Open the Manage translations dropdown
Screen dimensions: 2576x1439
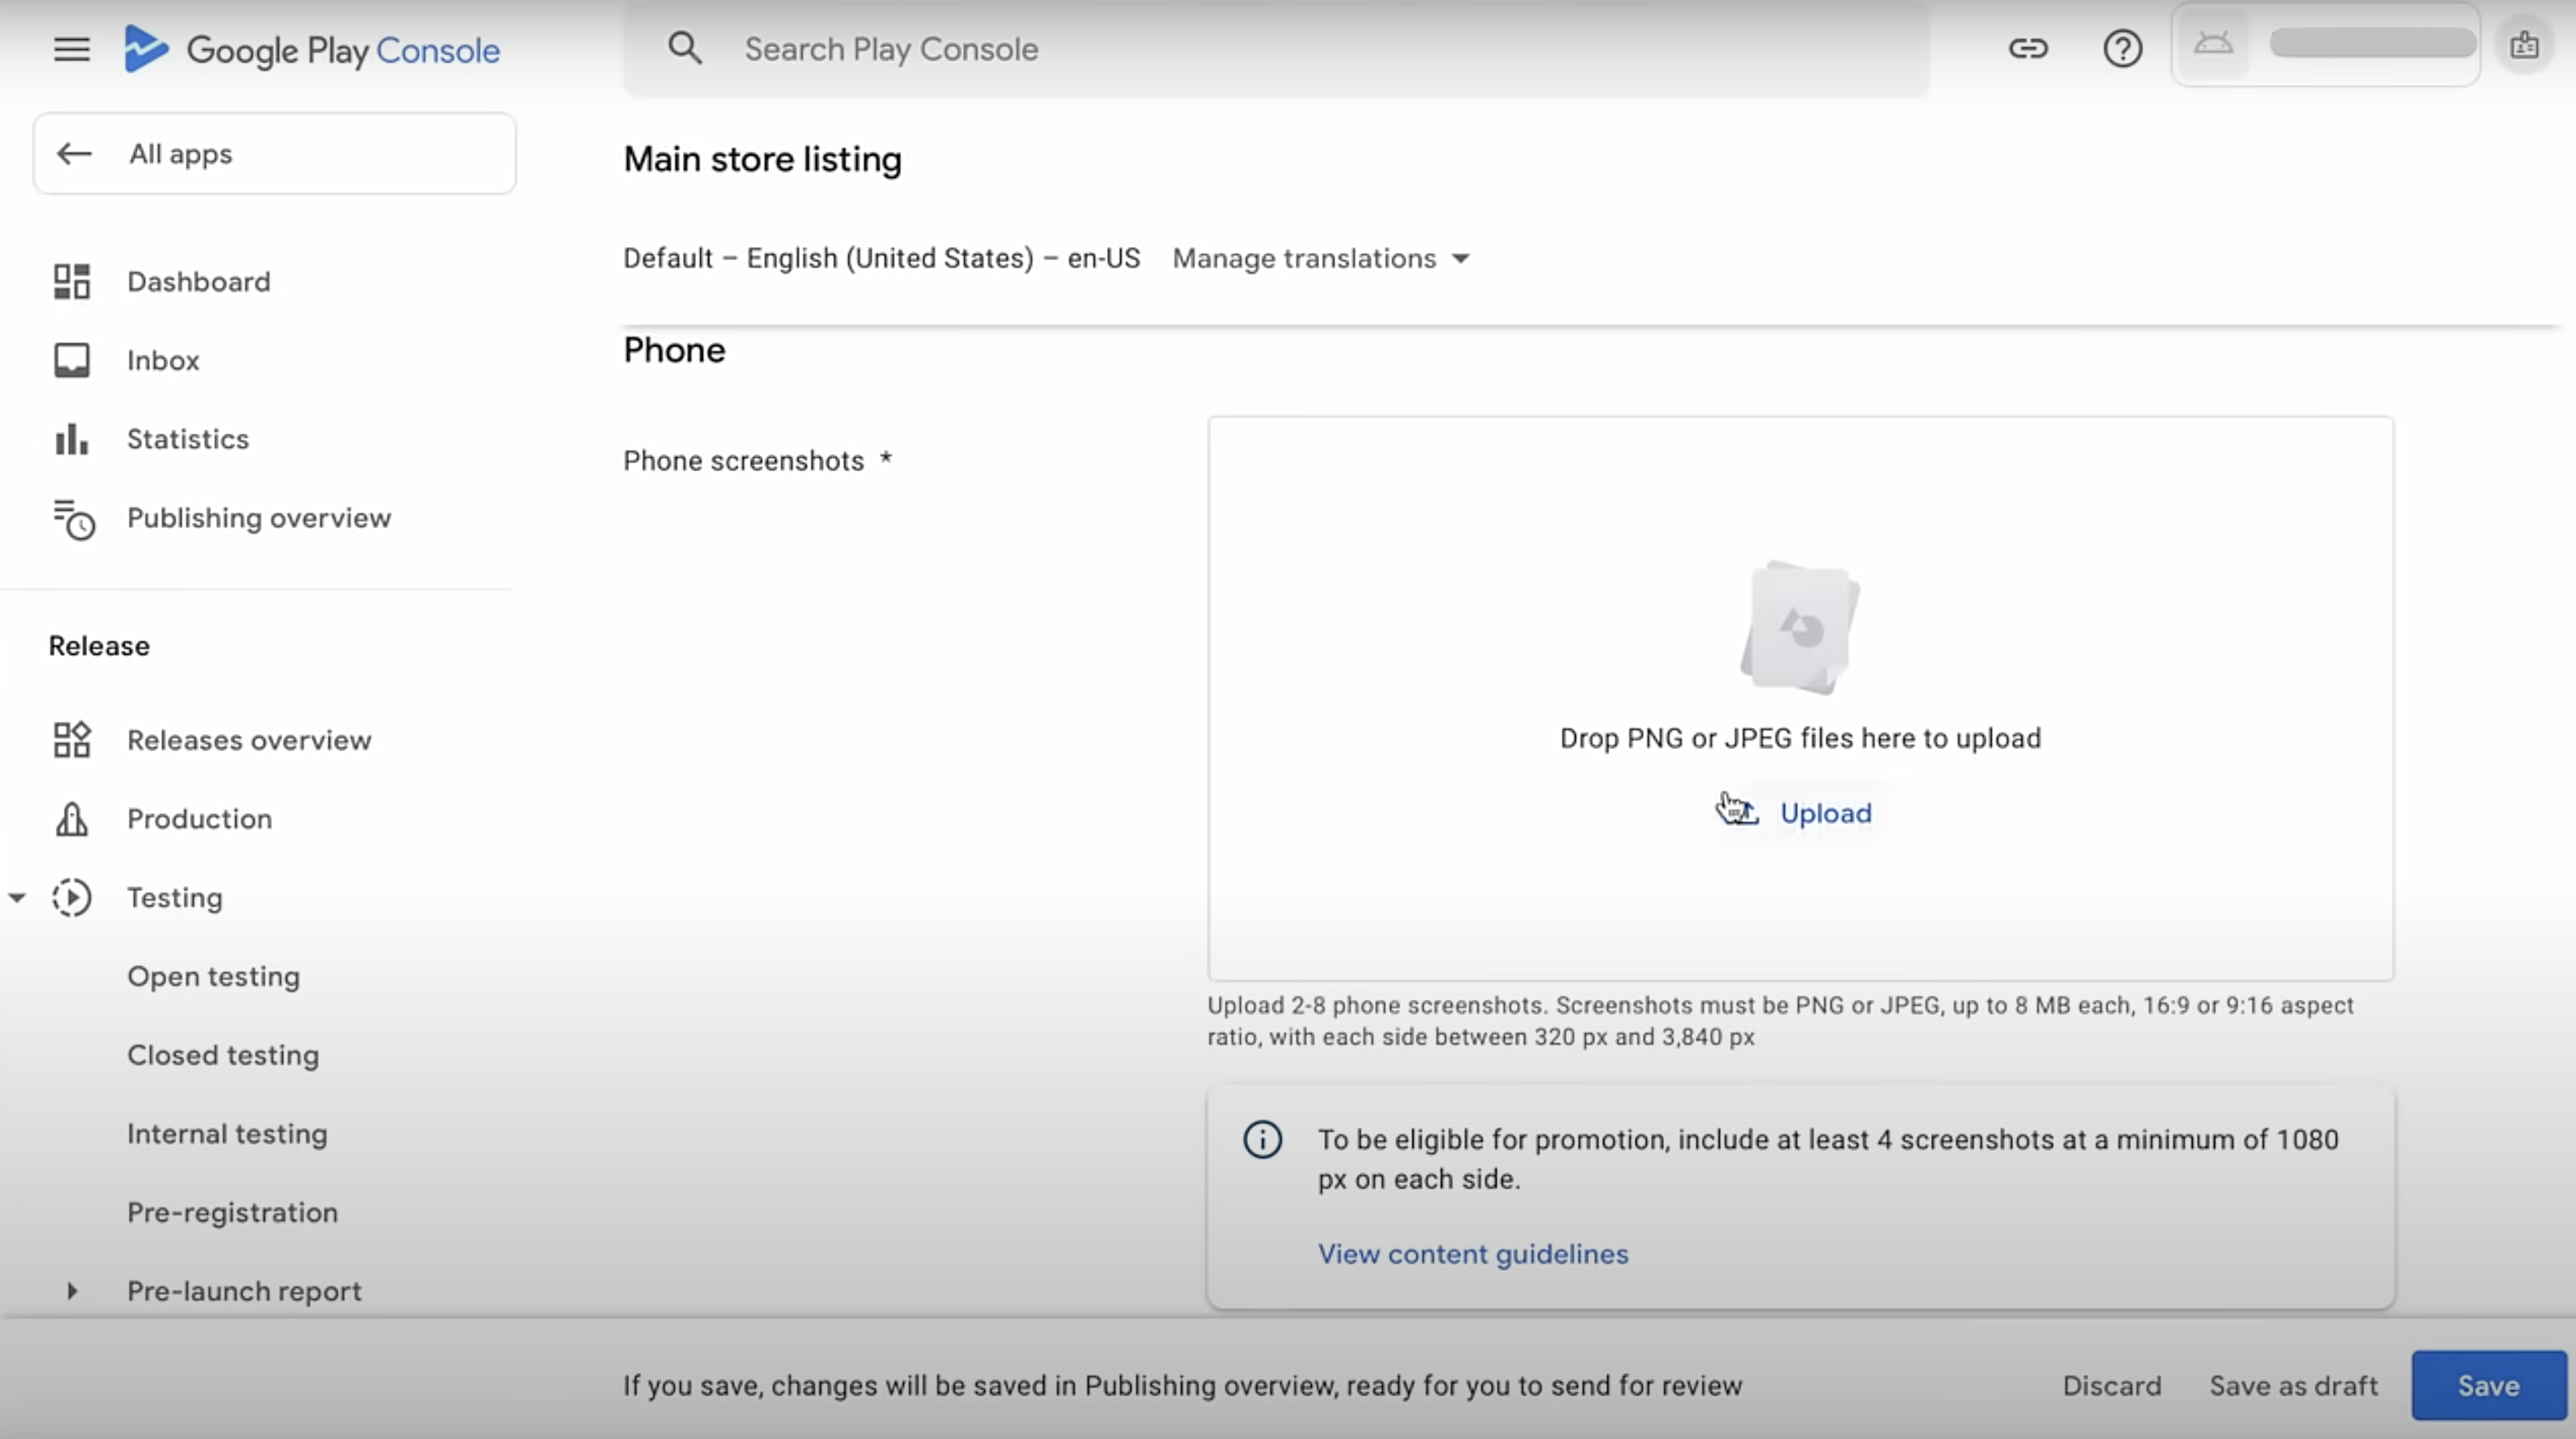click(1321, 258)
